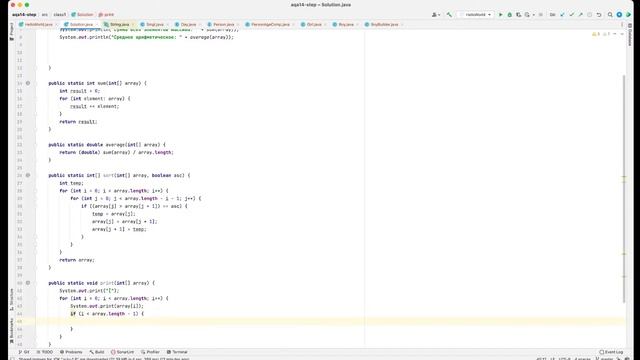Open the Terminal tool window button
The height and width of the screenshot is (360, 640).
pos(177,352)
